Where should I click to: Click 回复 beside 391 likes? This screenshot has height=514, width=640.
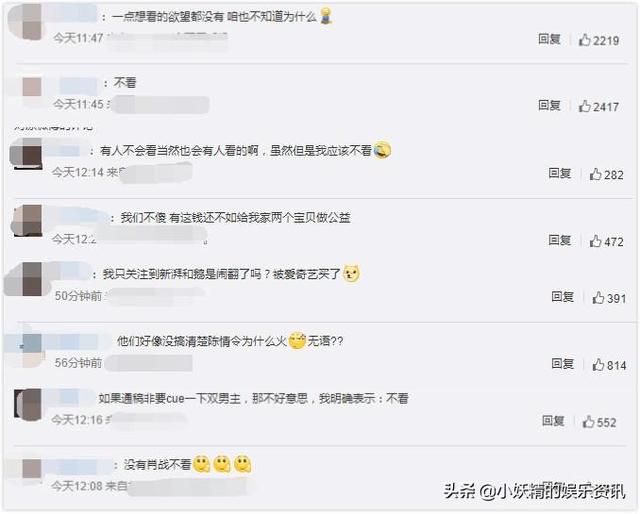click(x=562, y=297)
